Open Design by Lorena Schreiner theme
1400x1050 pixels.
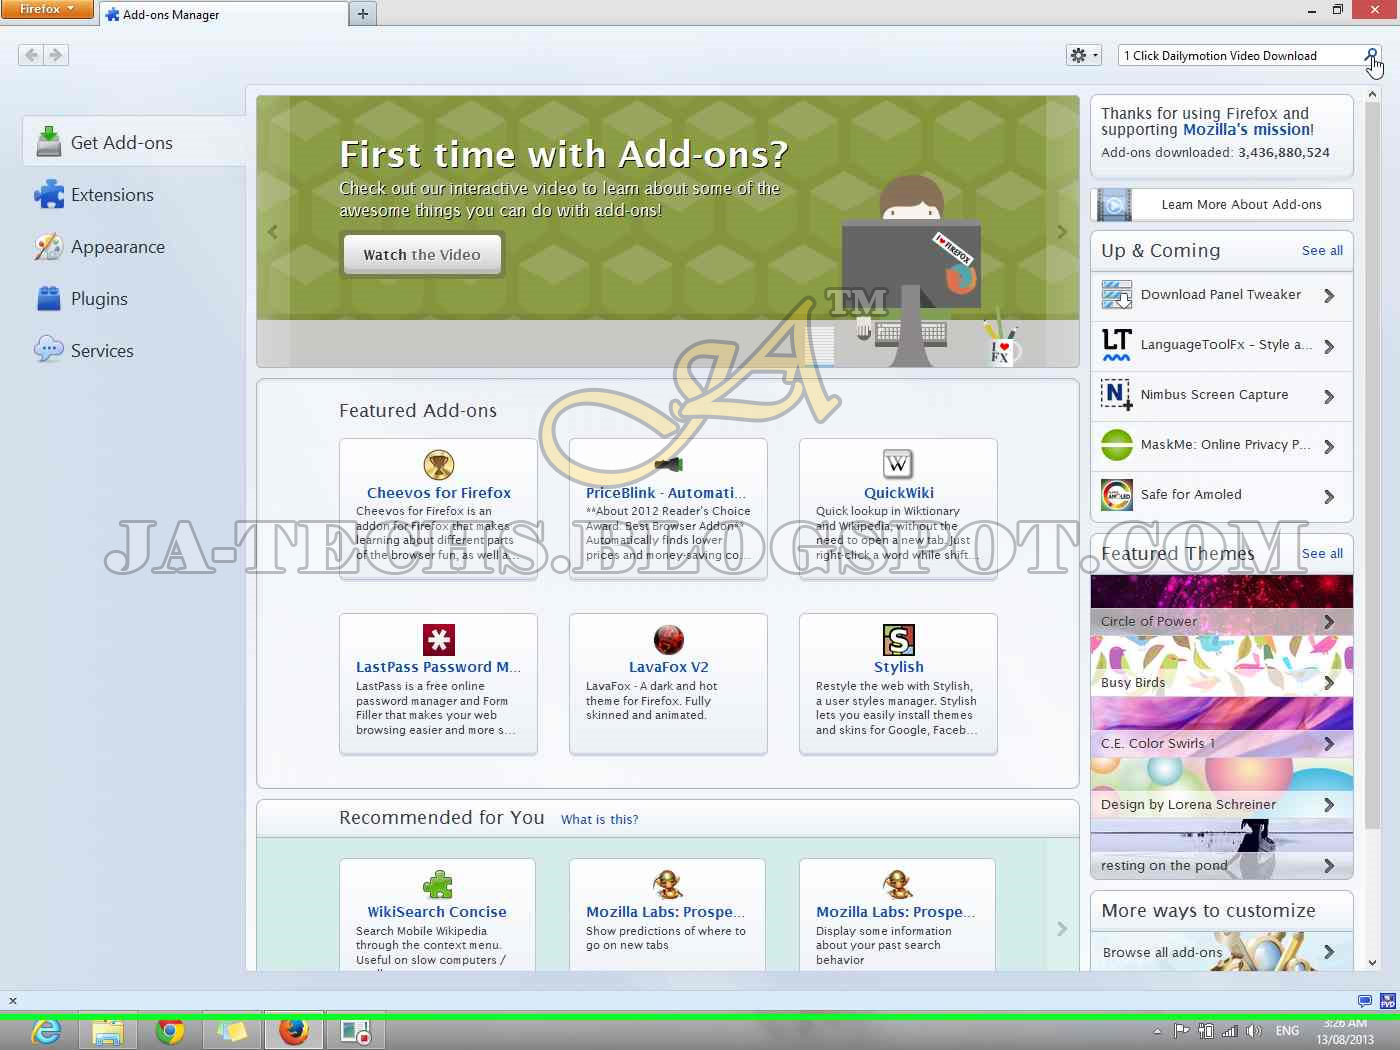[1222, 788]
